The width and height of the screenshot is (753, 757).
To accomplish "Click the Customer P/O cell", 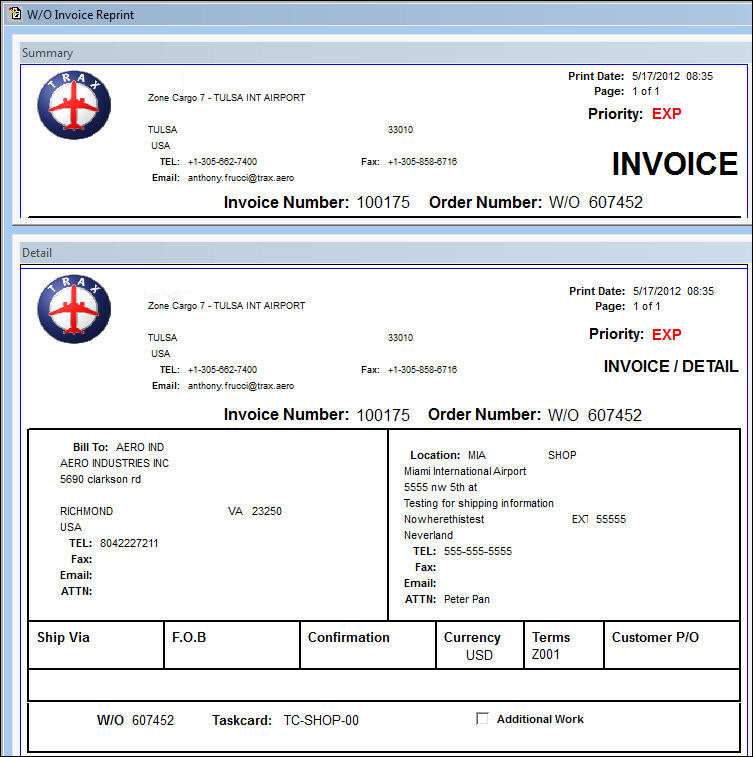I will tap(672, 645).
